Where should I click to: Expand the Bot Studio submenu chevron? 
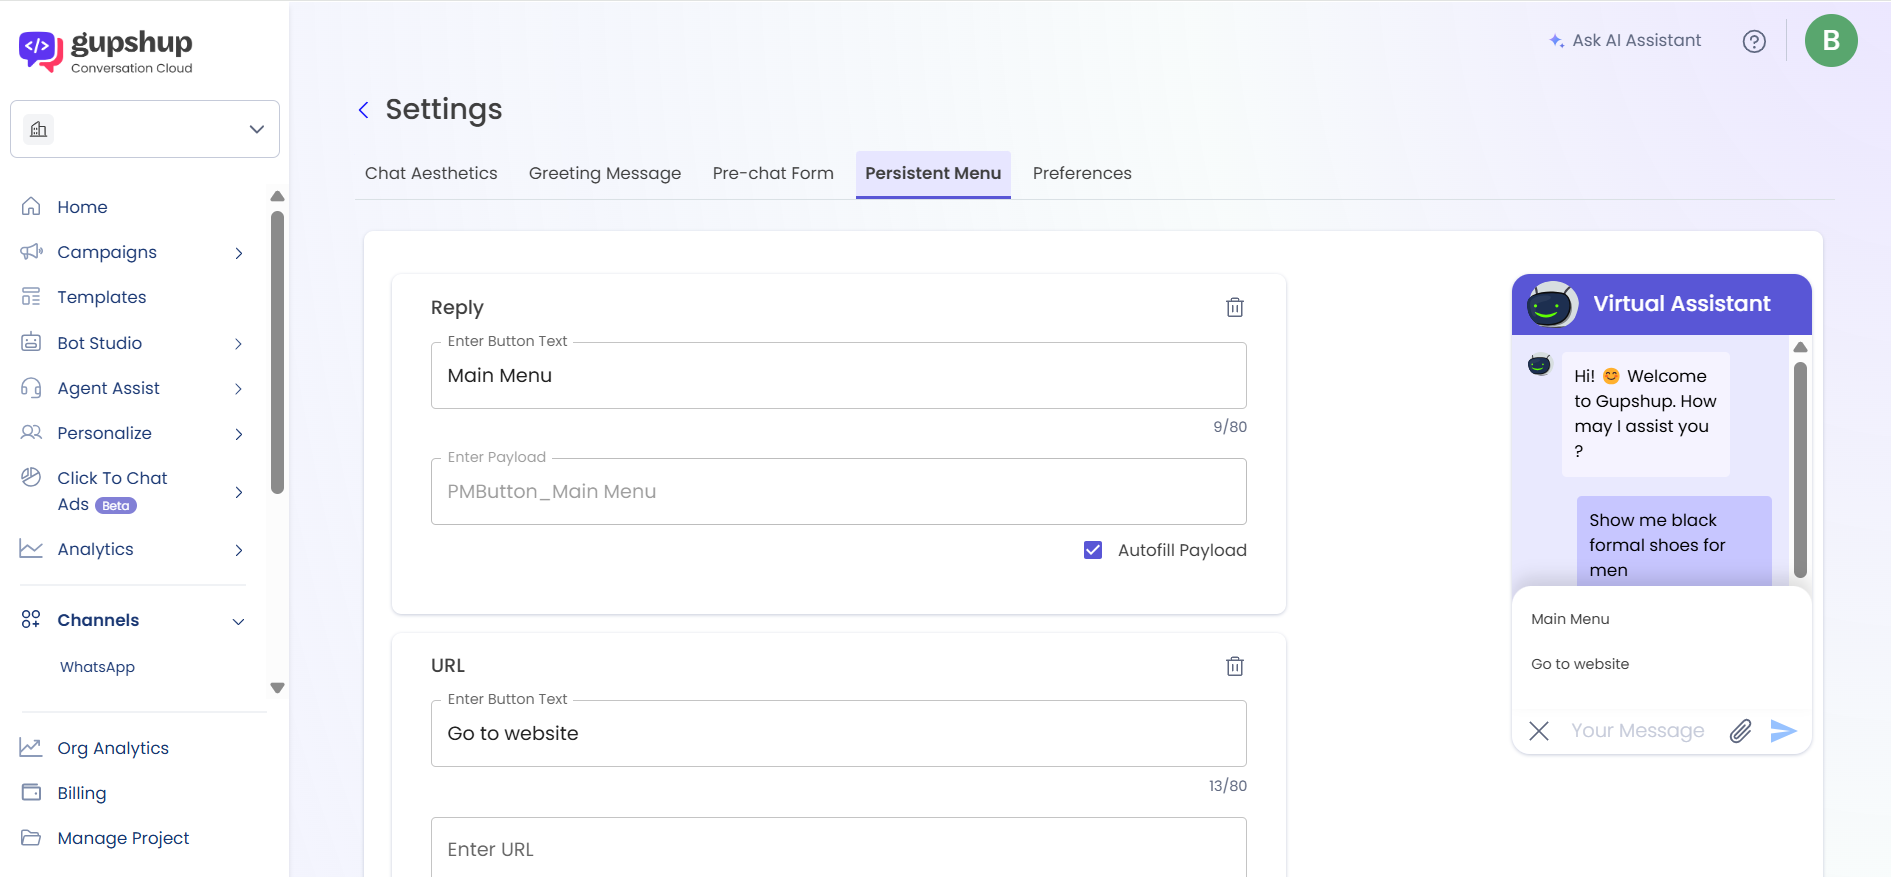[239, 344]
